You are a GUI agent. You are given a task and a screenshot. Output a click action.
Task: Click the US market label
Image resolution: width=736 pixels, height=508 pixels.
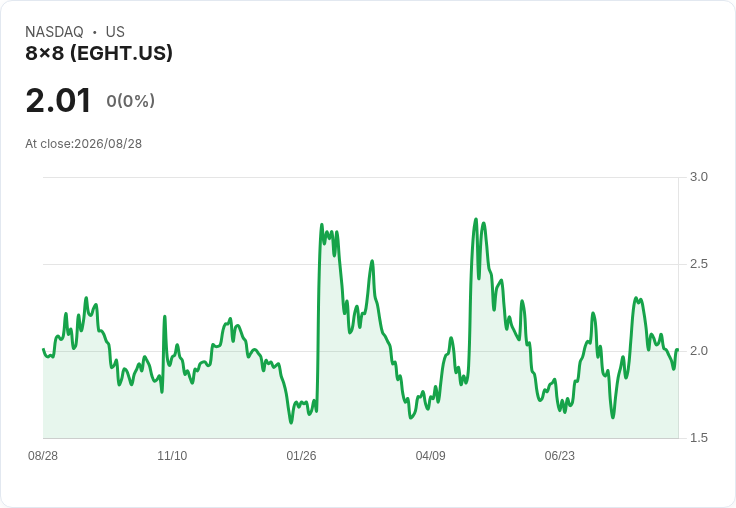click(x=115, y=32)
